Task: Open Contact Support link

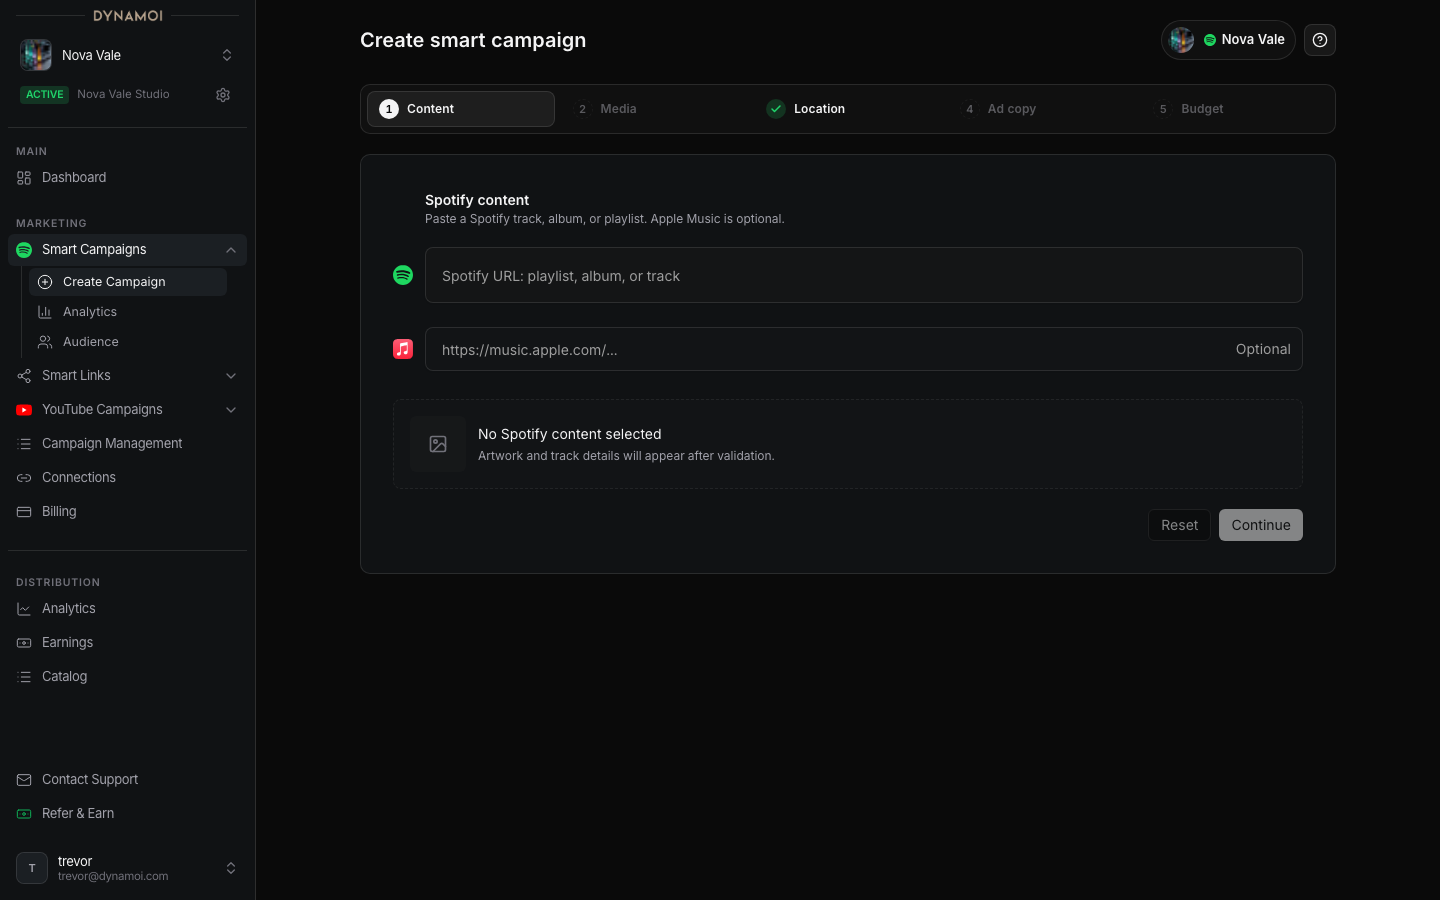Action: [127, 780]
